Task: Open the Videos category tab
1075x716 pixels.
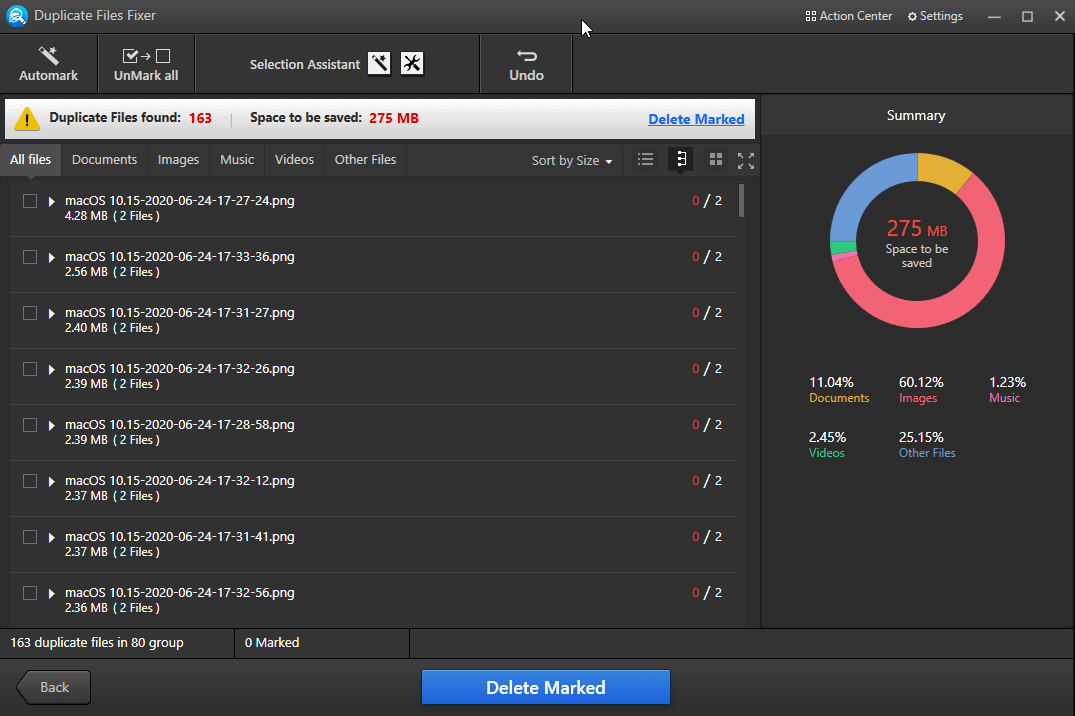Action: (x=293, y=159)
